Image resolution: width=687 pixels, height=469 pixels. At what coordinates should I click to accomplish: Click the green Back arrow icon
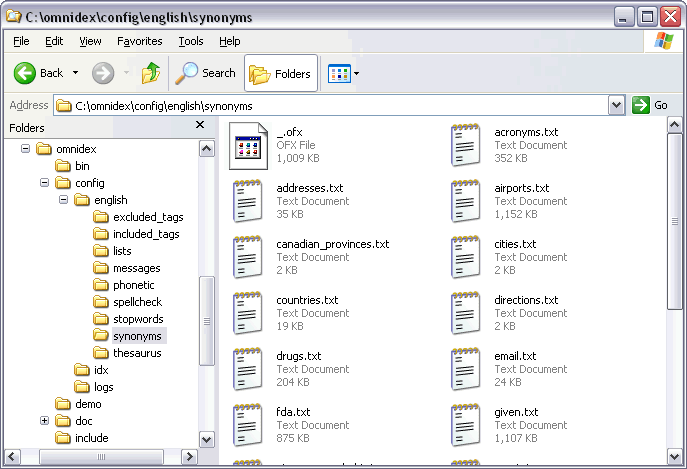pos(25,73)
